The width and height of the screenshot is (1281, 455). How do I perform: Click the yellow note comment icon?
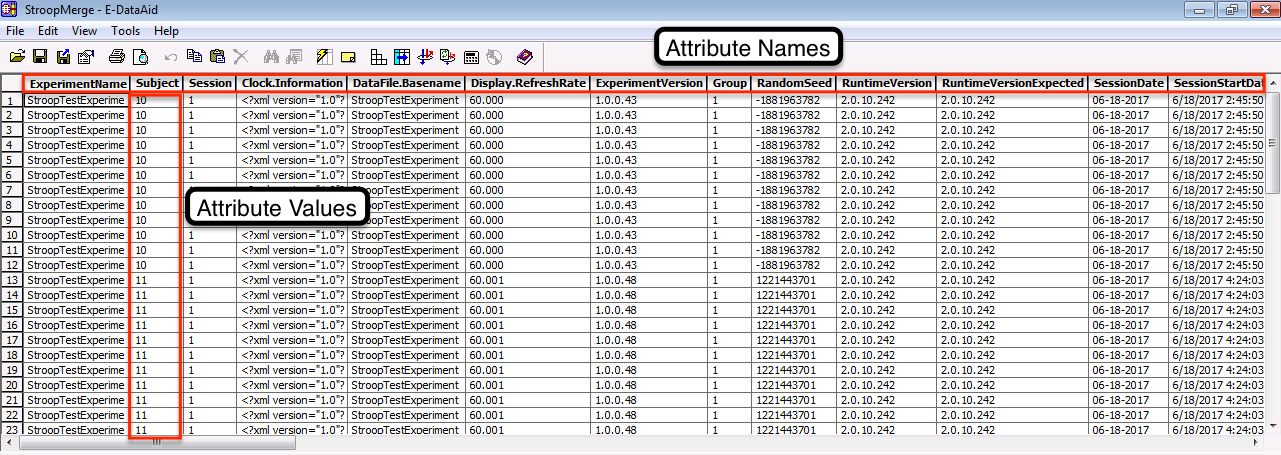pos(348,57)
